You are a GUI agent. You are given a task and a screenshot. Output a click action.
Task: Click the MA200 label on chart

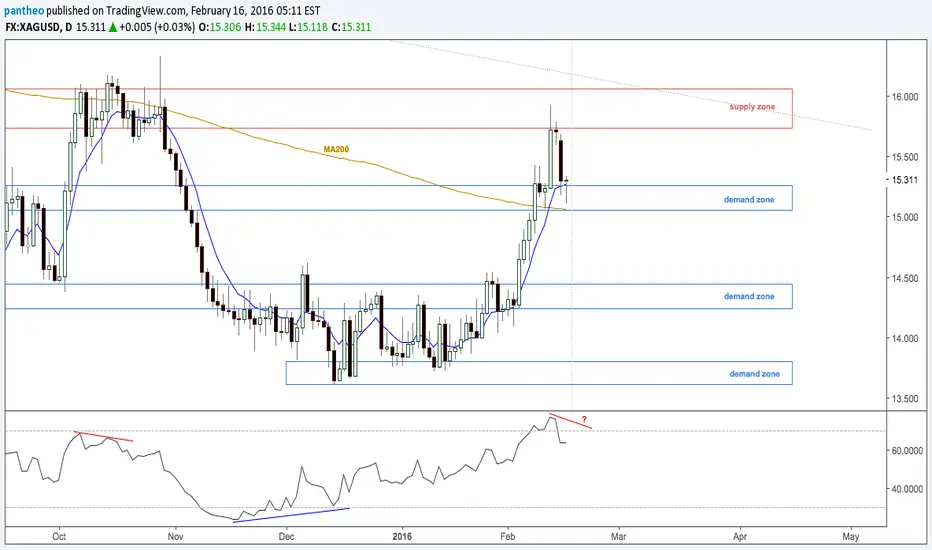(336, 149)
